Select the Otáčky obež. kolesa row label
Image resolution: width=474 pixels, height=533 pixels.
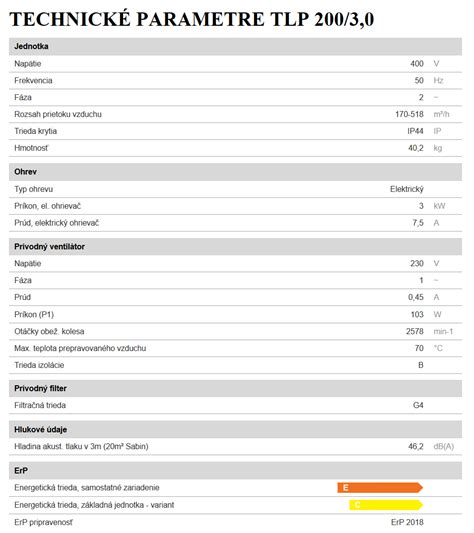[x=49, y=331]
